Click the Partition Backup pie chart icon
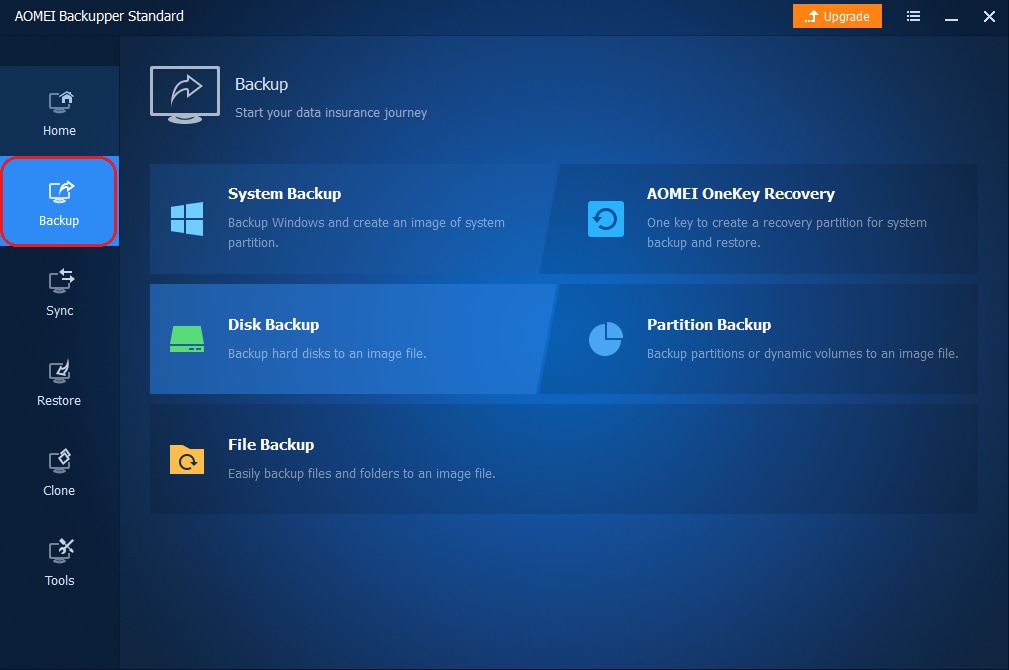1009x670 pixels. [606, 339]
